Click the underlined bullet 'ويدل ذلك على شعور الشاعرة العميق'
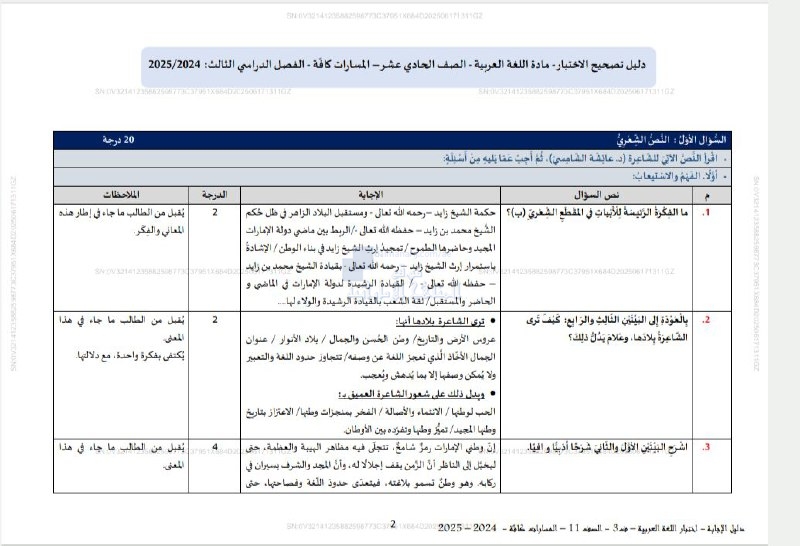The image size is (800, 546). point(412,394)
